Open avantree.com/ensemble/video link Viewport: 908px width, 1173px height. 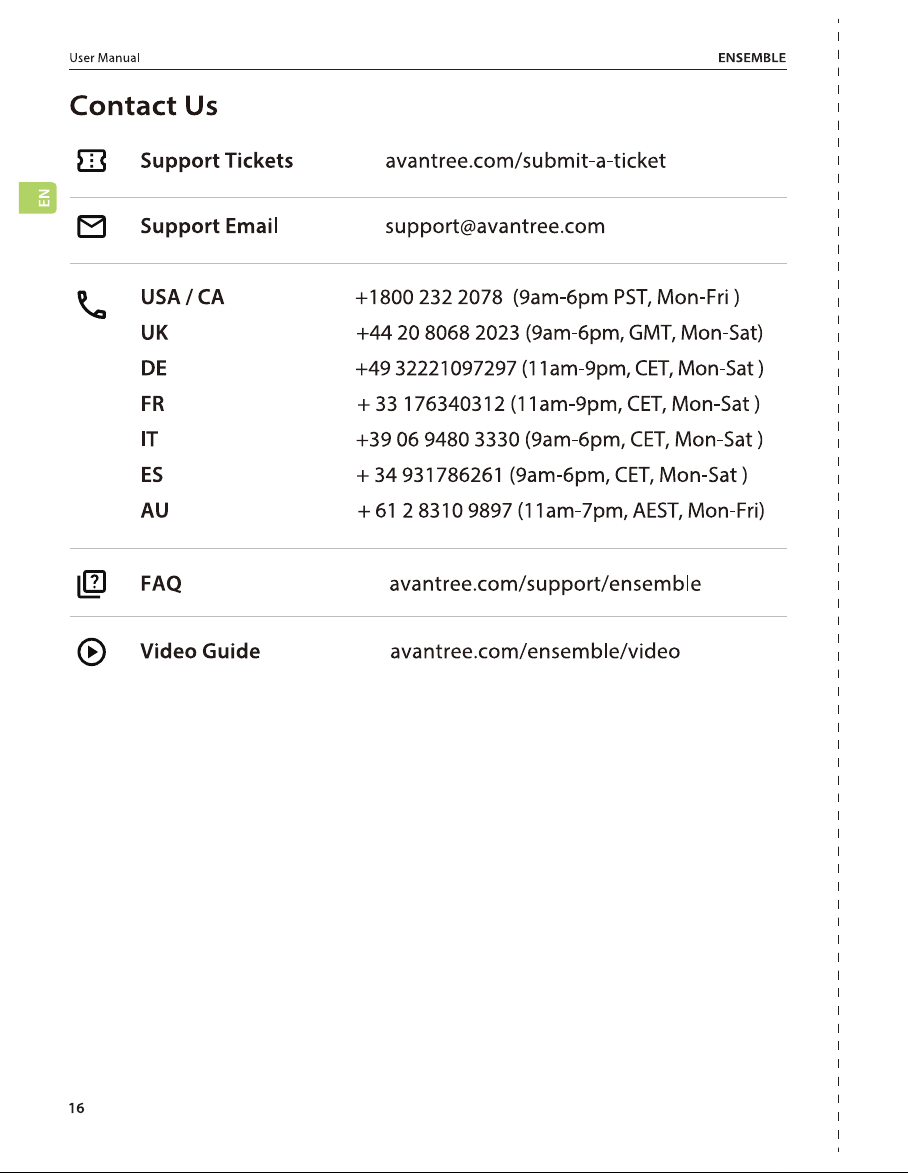click(535, 652)
